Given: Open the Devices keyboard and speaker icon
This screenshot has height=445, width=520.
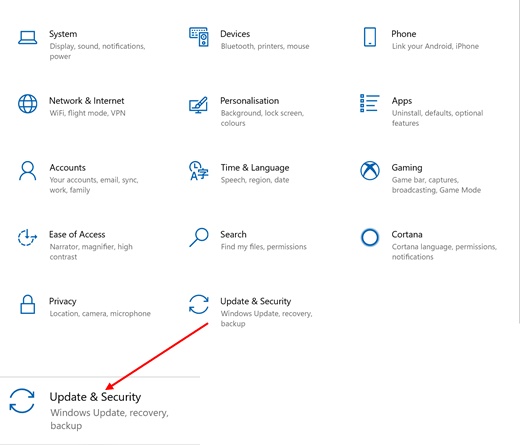Looking at the screenshot, I should [199, 37].
